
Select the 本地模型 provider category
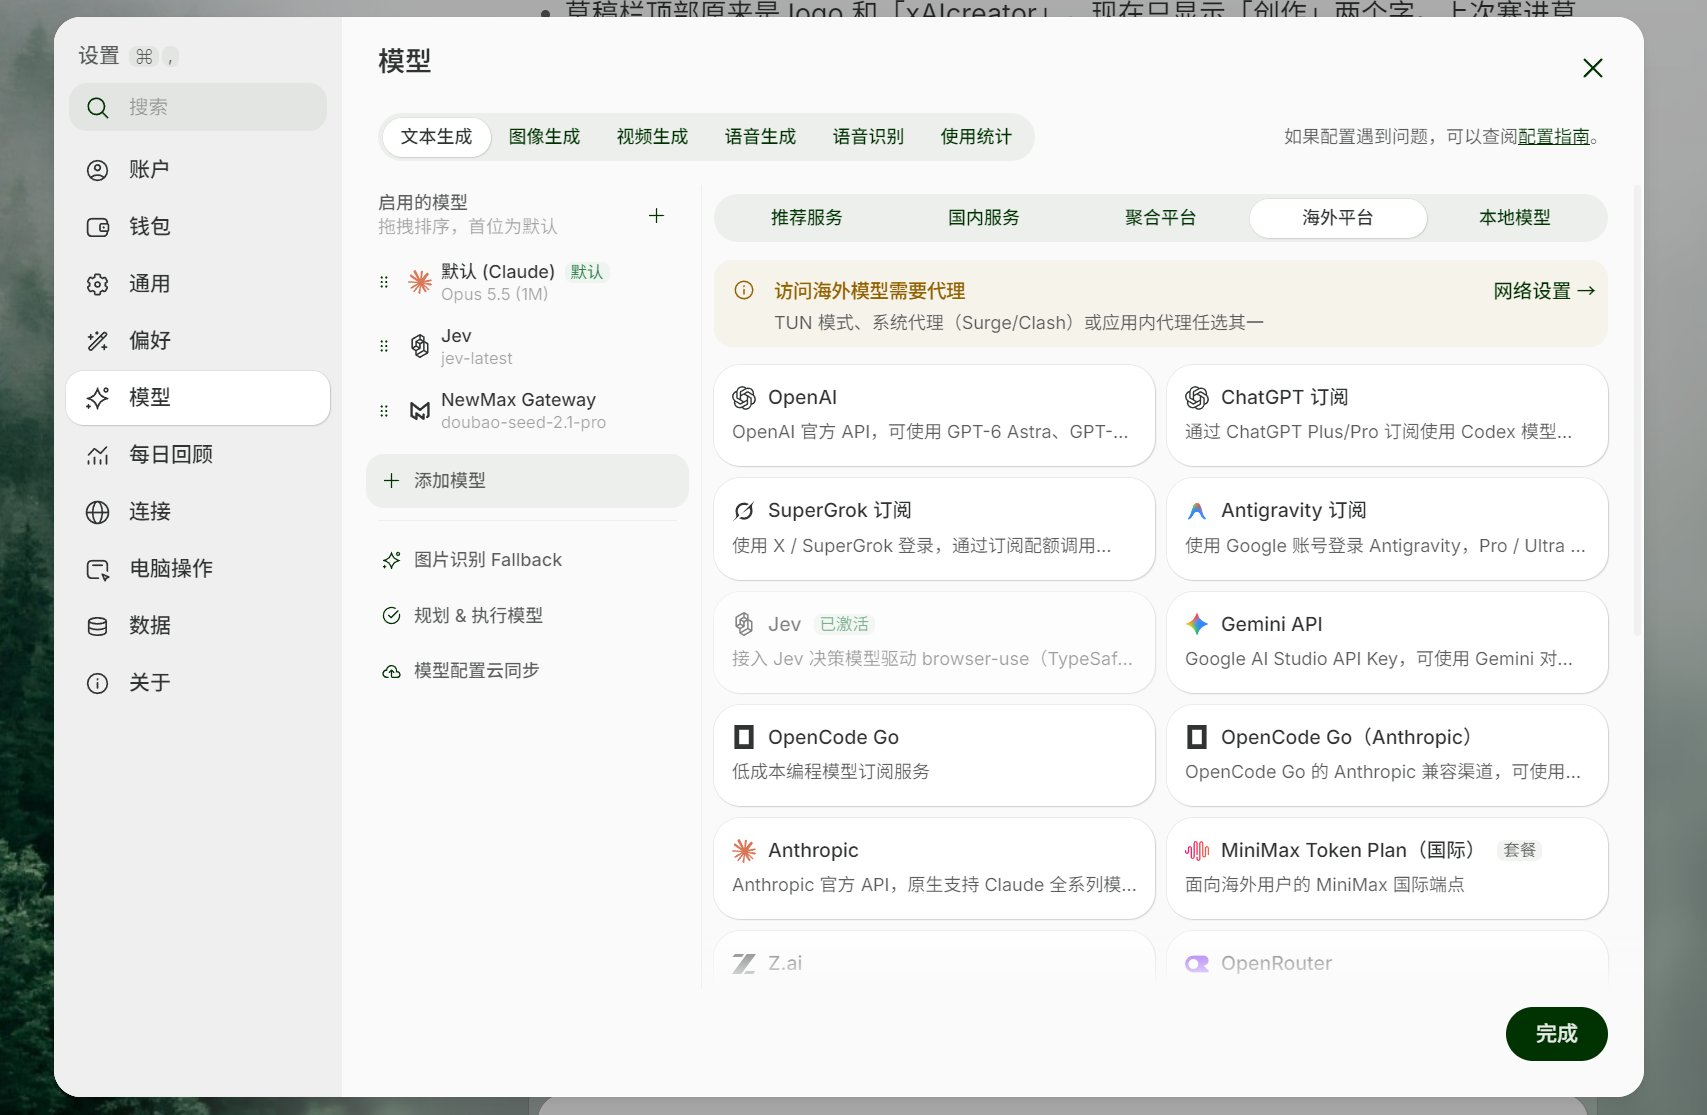1515,218
